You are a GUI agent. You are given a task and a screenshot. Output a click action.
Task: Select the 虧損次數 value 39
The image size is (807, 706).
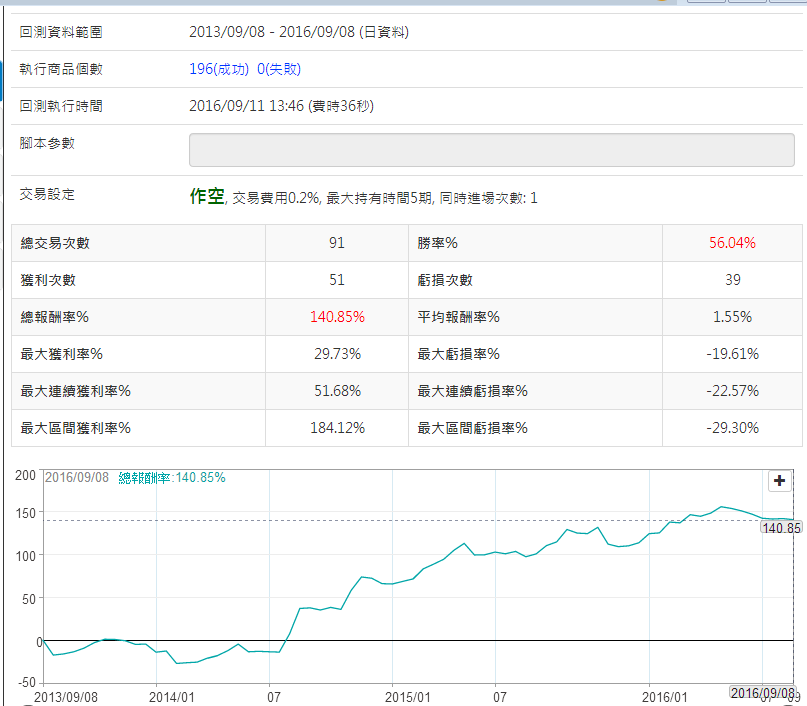tap(732, 280)
